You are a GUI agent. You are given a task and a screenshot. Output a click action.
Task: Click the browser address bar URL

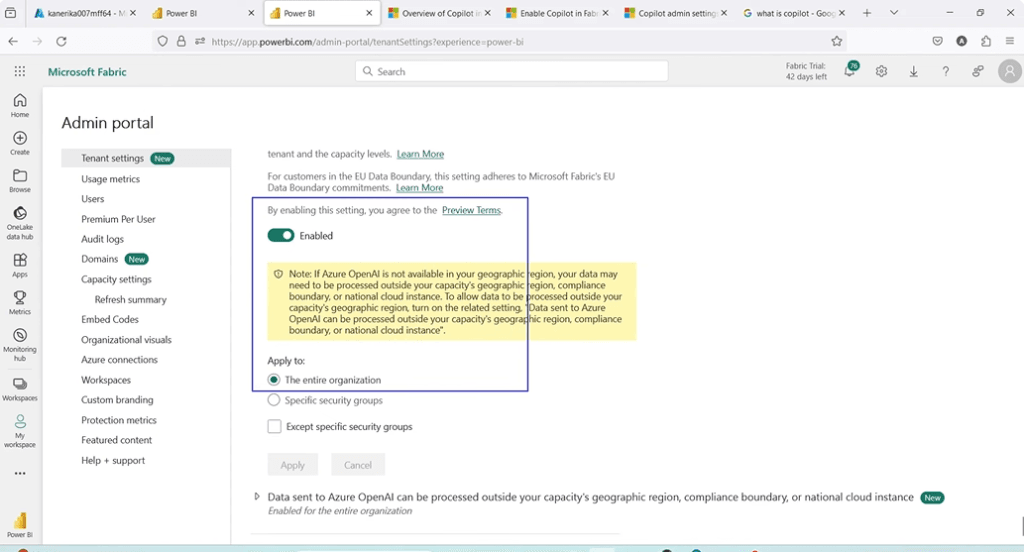(367, 42)
